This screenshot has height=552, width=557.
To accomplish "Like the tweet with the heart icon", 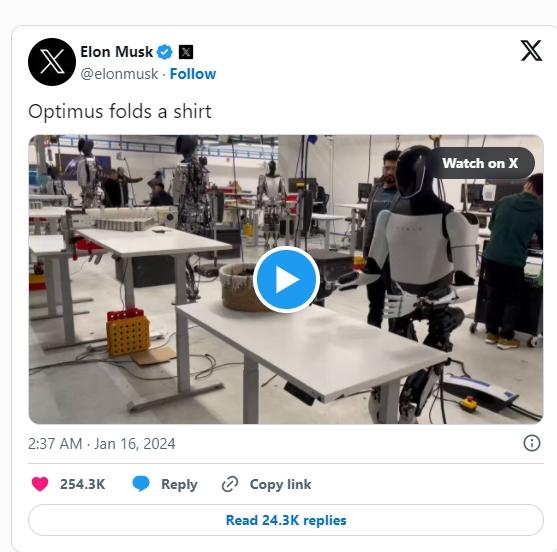I will click(x=40, y=484).
